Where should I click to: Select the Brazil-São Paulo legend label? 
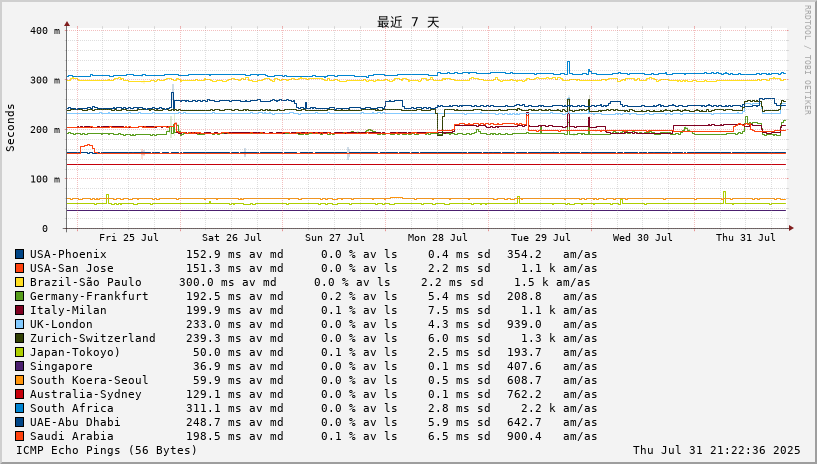(85, 282)
